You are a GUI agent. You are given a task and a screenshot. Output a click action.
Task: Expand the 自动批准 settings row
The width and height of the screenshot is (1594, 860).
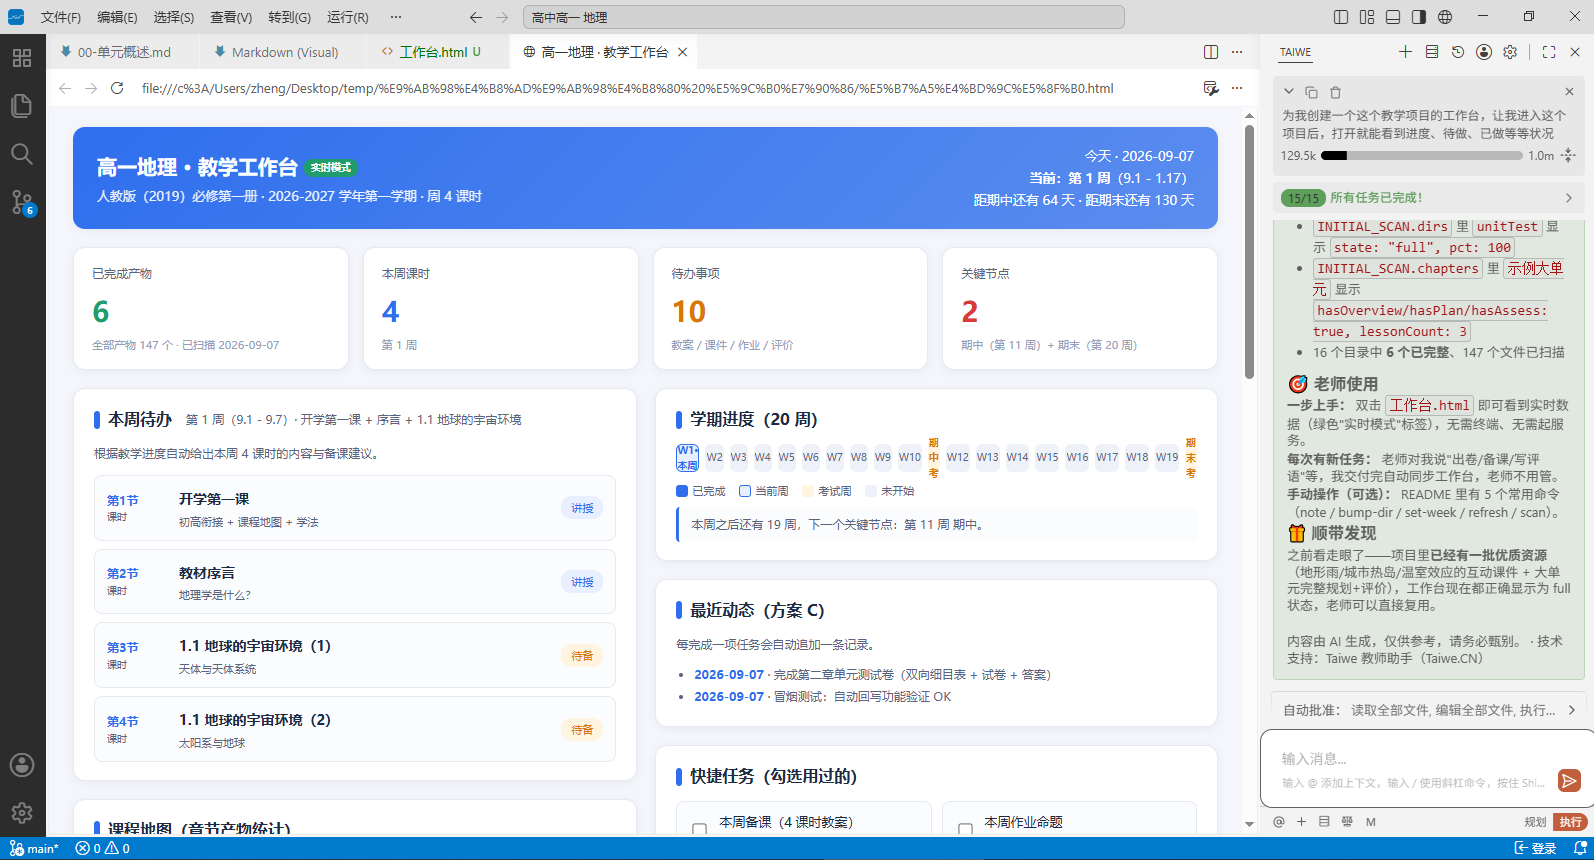[1429, 710]
